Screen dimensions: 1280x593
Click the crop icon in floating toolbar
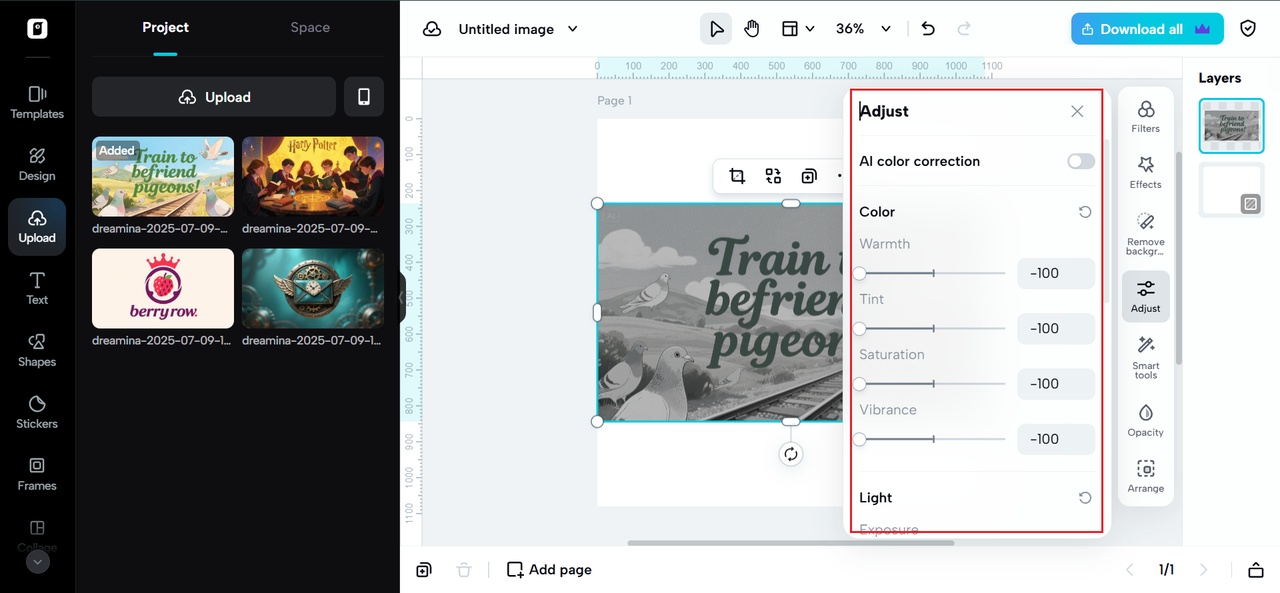tap(737, 176)
